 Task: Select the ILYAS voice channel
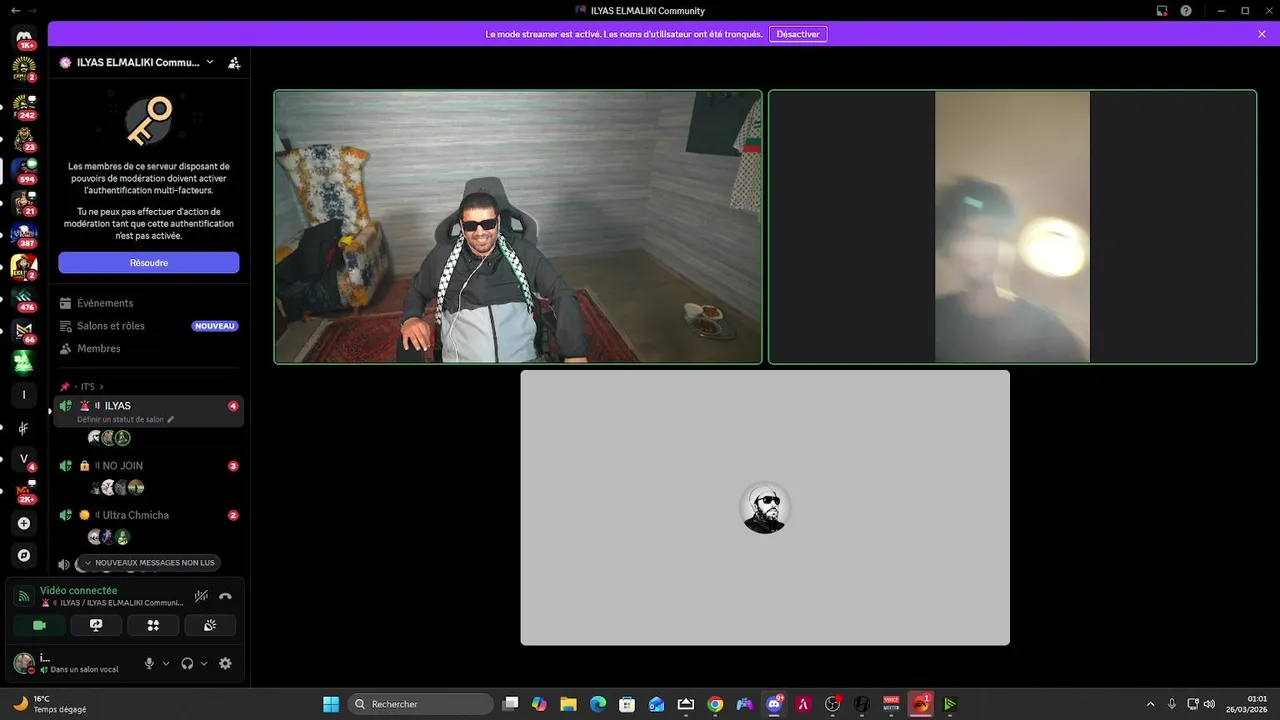pyautogui.click(x=148, y=411)
